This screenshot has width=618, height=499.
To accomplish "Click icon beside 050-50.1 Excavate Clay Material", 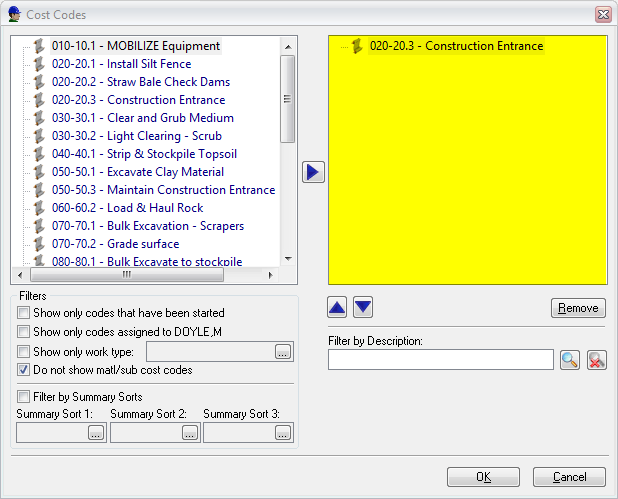I will (39, 172).
